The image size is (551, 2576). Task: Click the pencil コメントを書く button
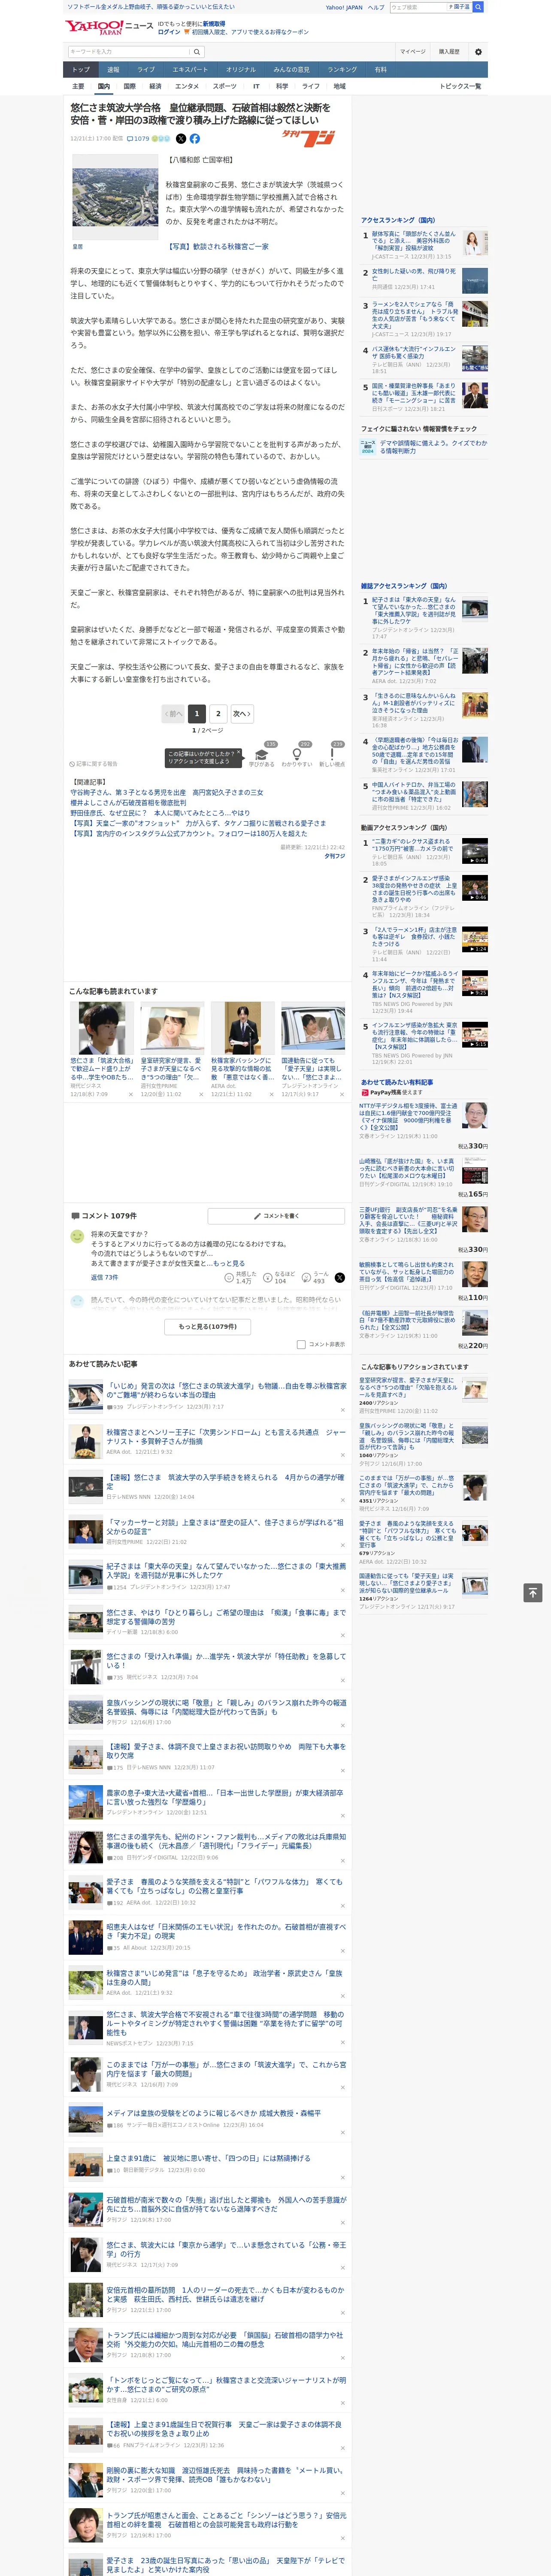[277, 1216]
